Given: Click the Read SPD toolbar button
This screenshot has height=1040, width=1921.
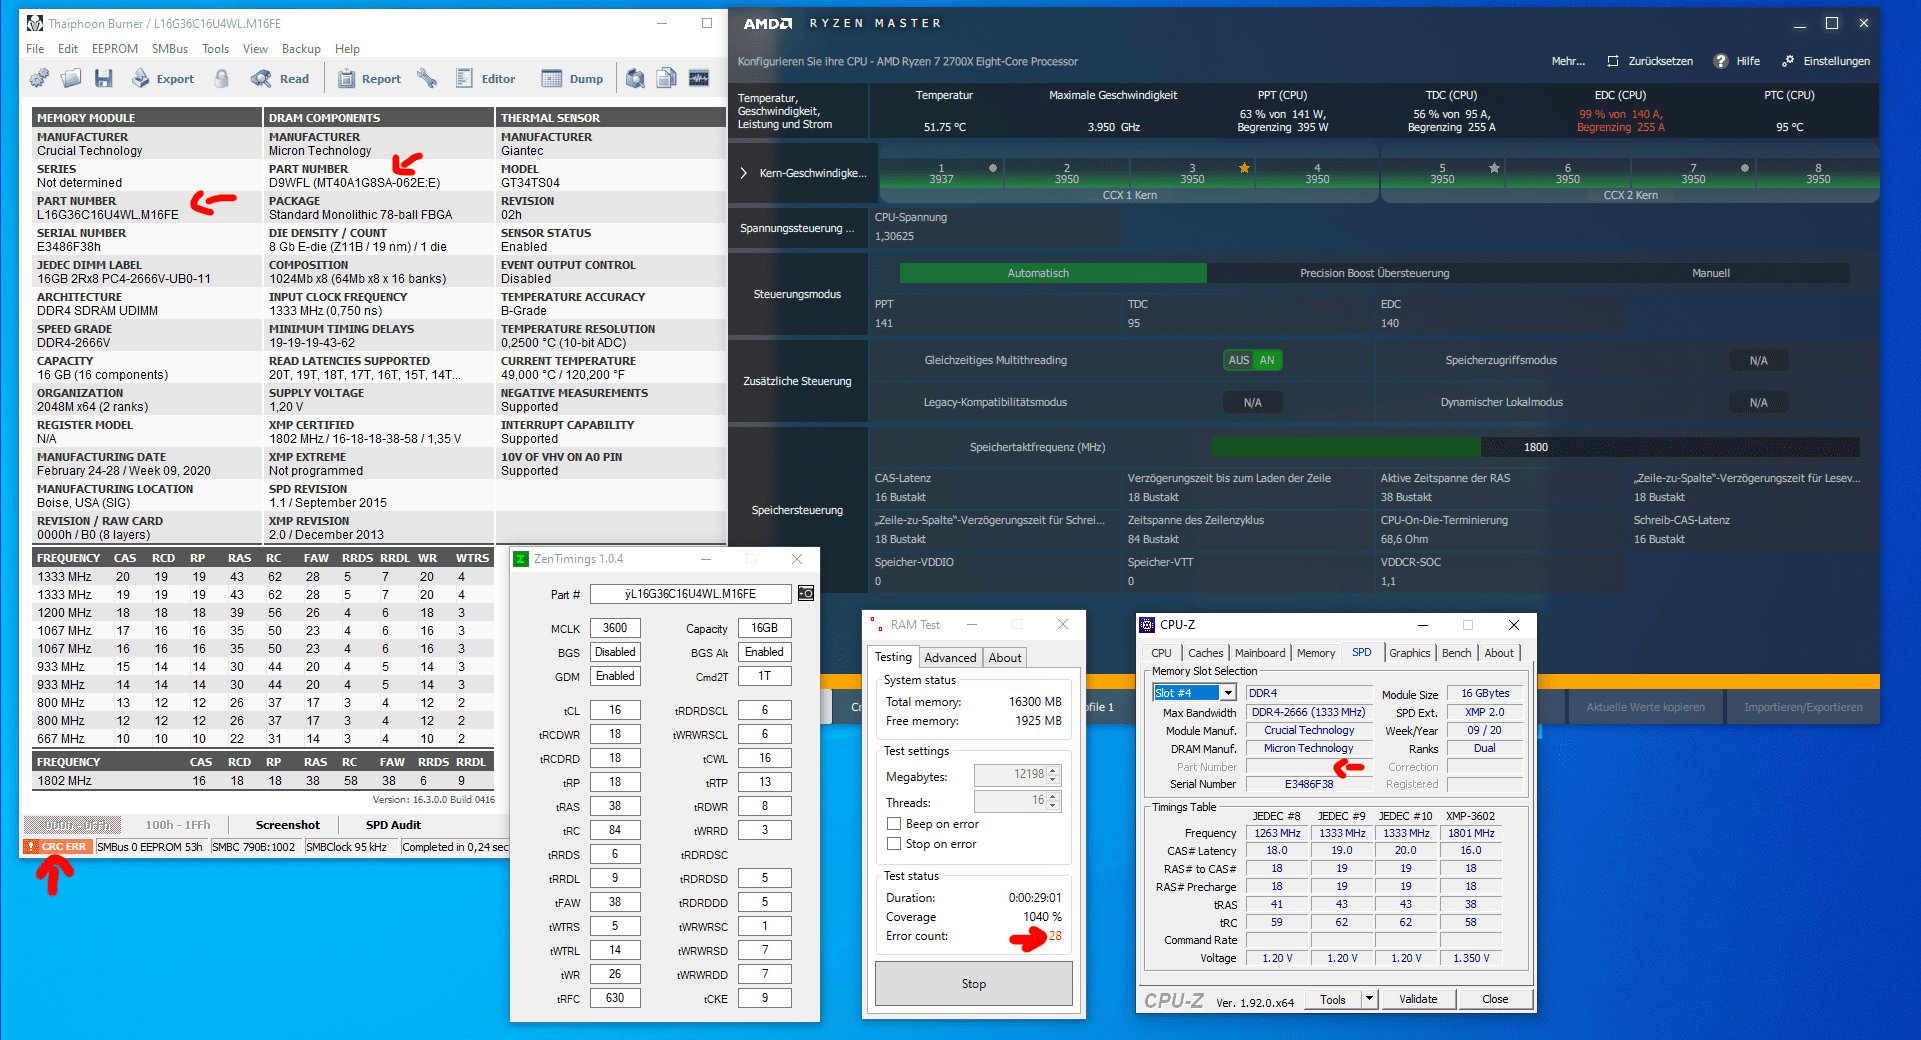Looking at the screenshot, I should tap(281, 78).
